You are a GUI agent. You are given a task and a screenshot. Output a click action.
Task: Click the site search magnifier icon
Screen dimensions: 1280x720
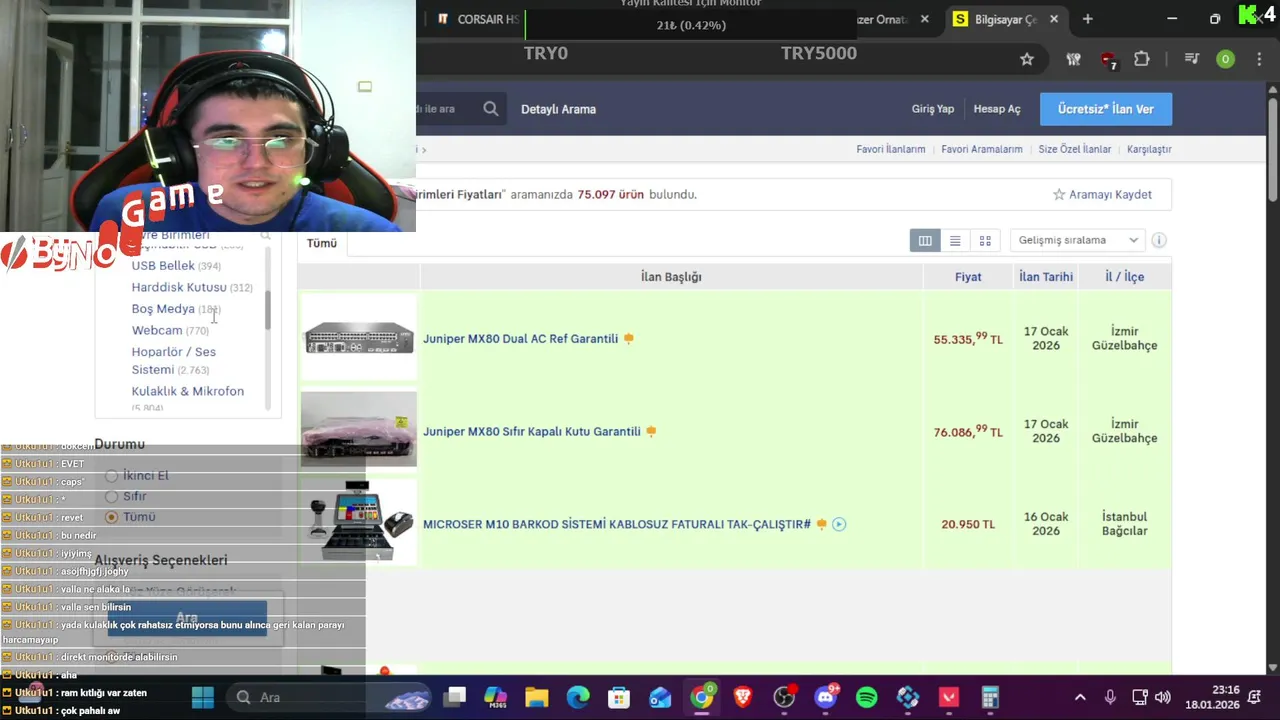491,109
